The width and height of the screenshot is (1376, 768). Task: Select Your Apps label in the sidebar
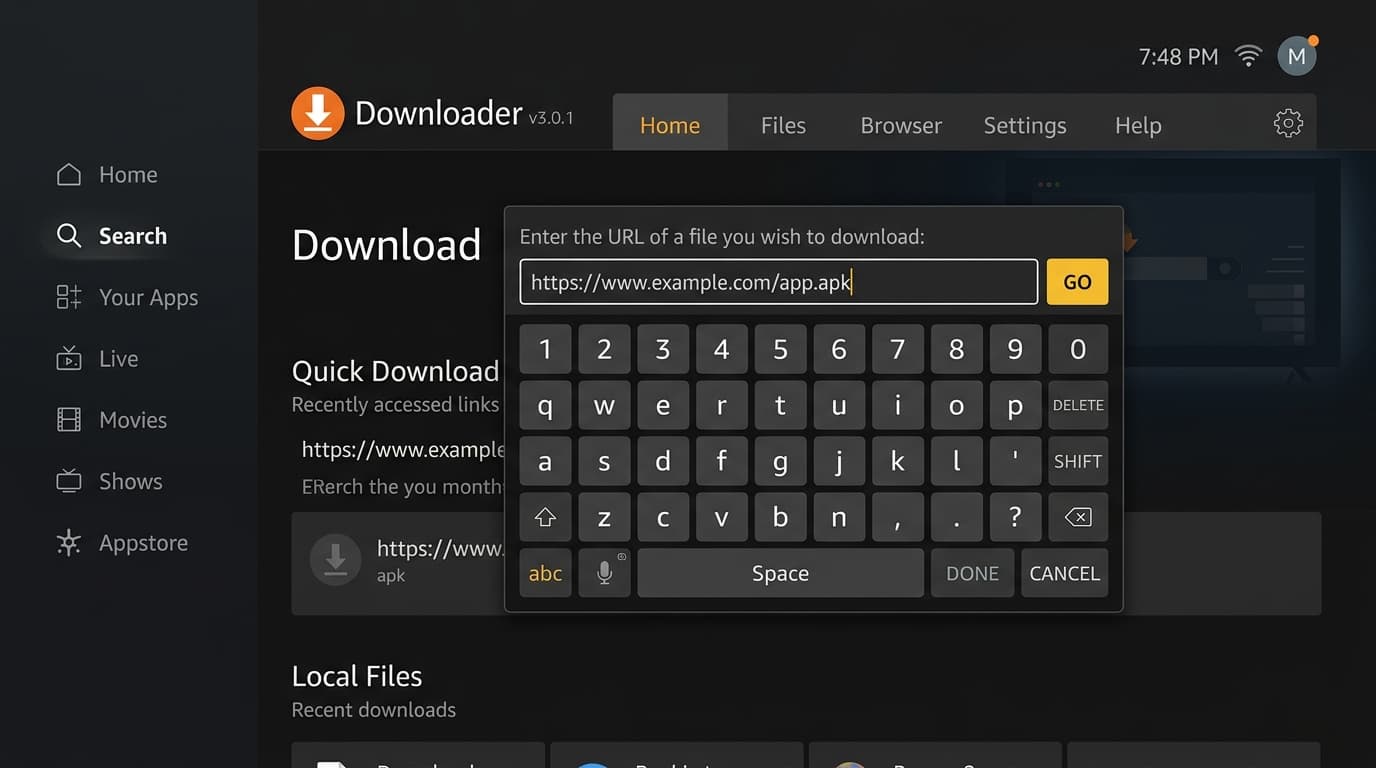coord(149,297)
